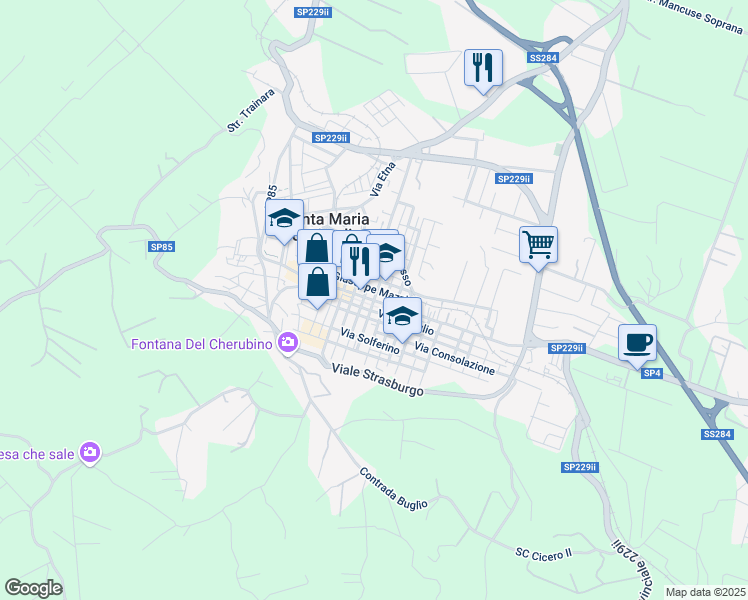
Task: Open the Fontana Del Cherubino label
Action: click(x=202, y=344)
